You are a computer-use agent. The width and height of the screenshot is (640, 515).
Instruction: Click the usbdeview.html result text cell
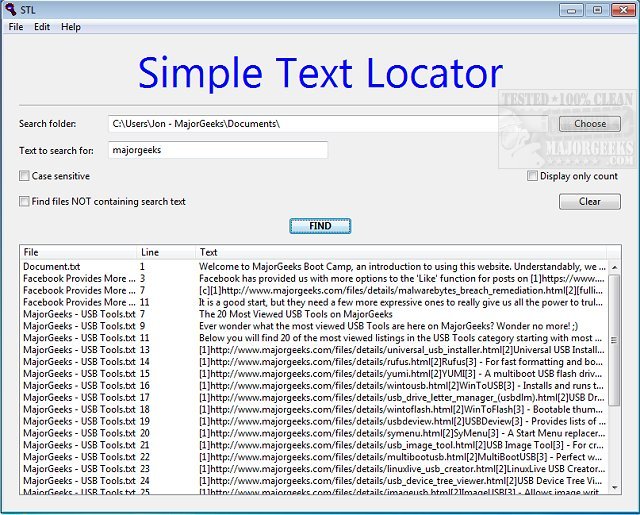tap(402, 421)
